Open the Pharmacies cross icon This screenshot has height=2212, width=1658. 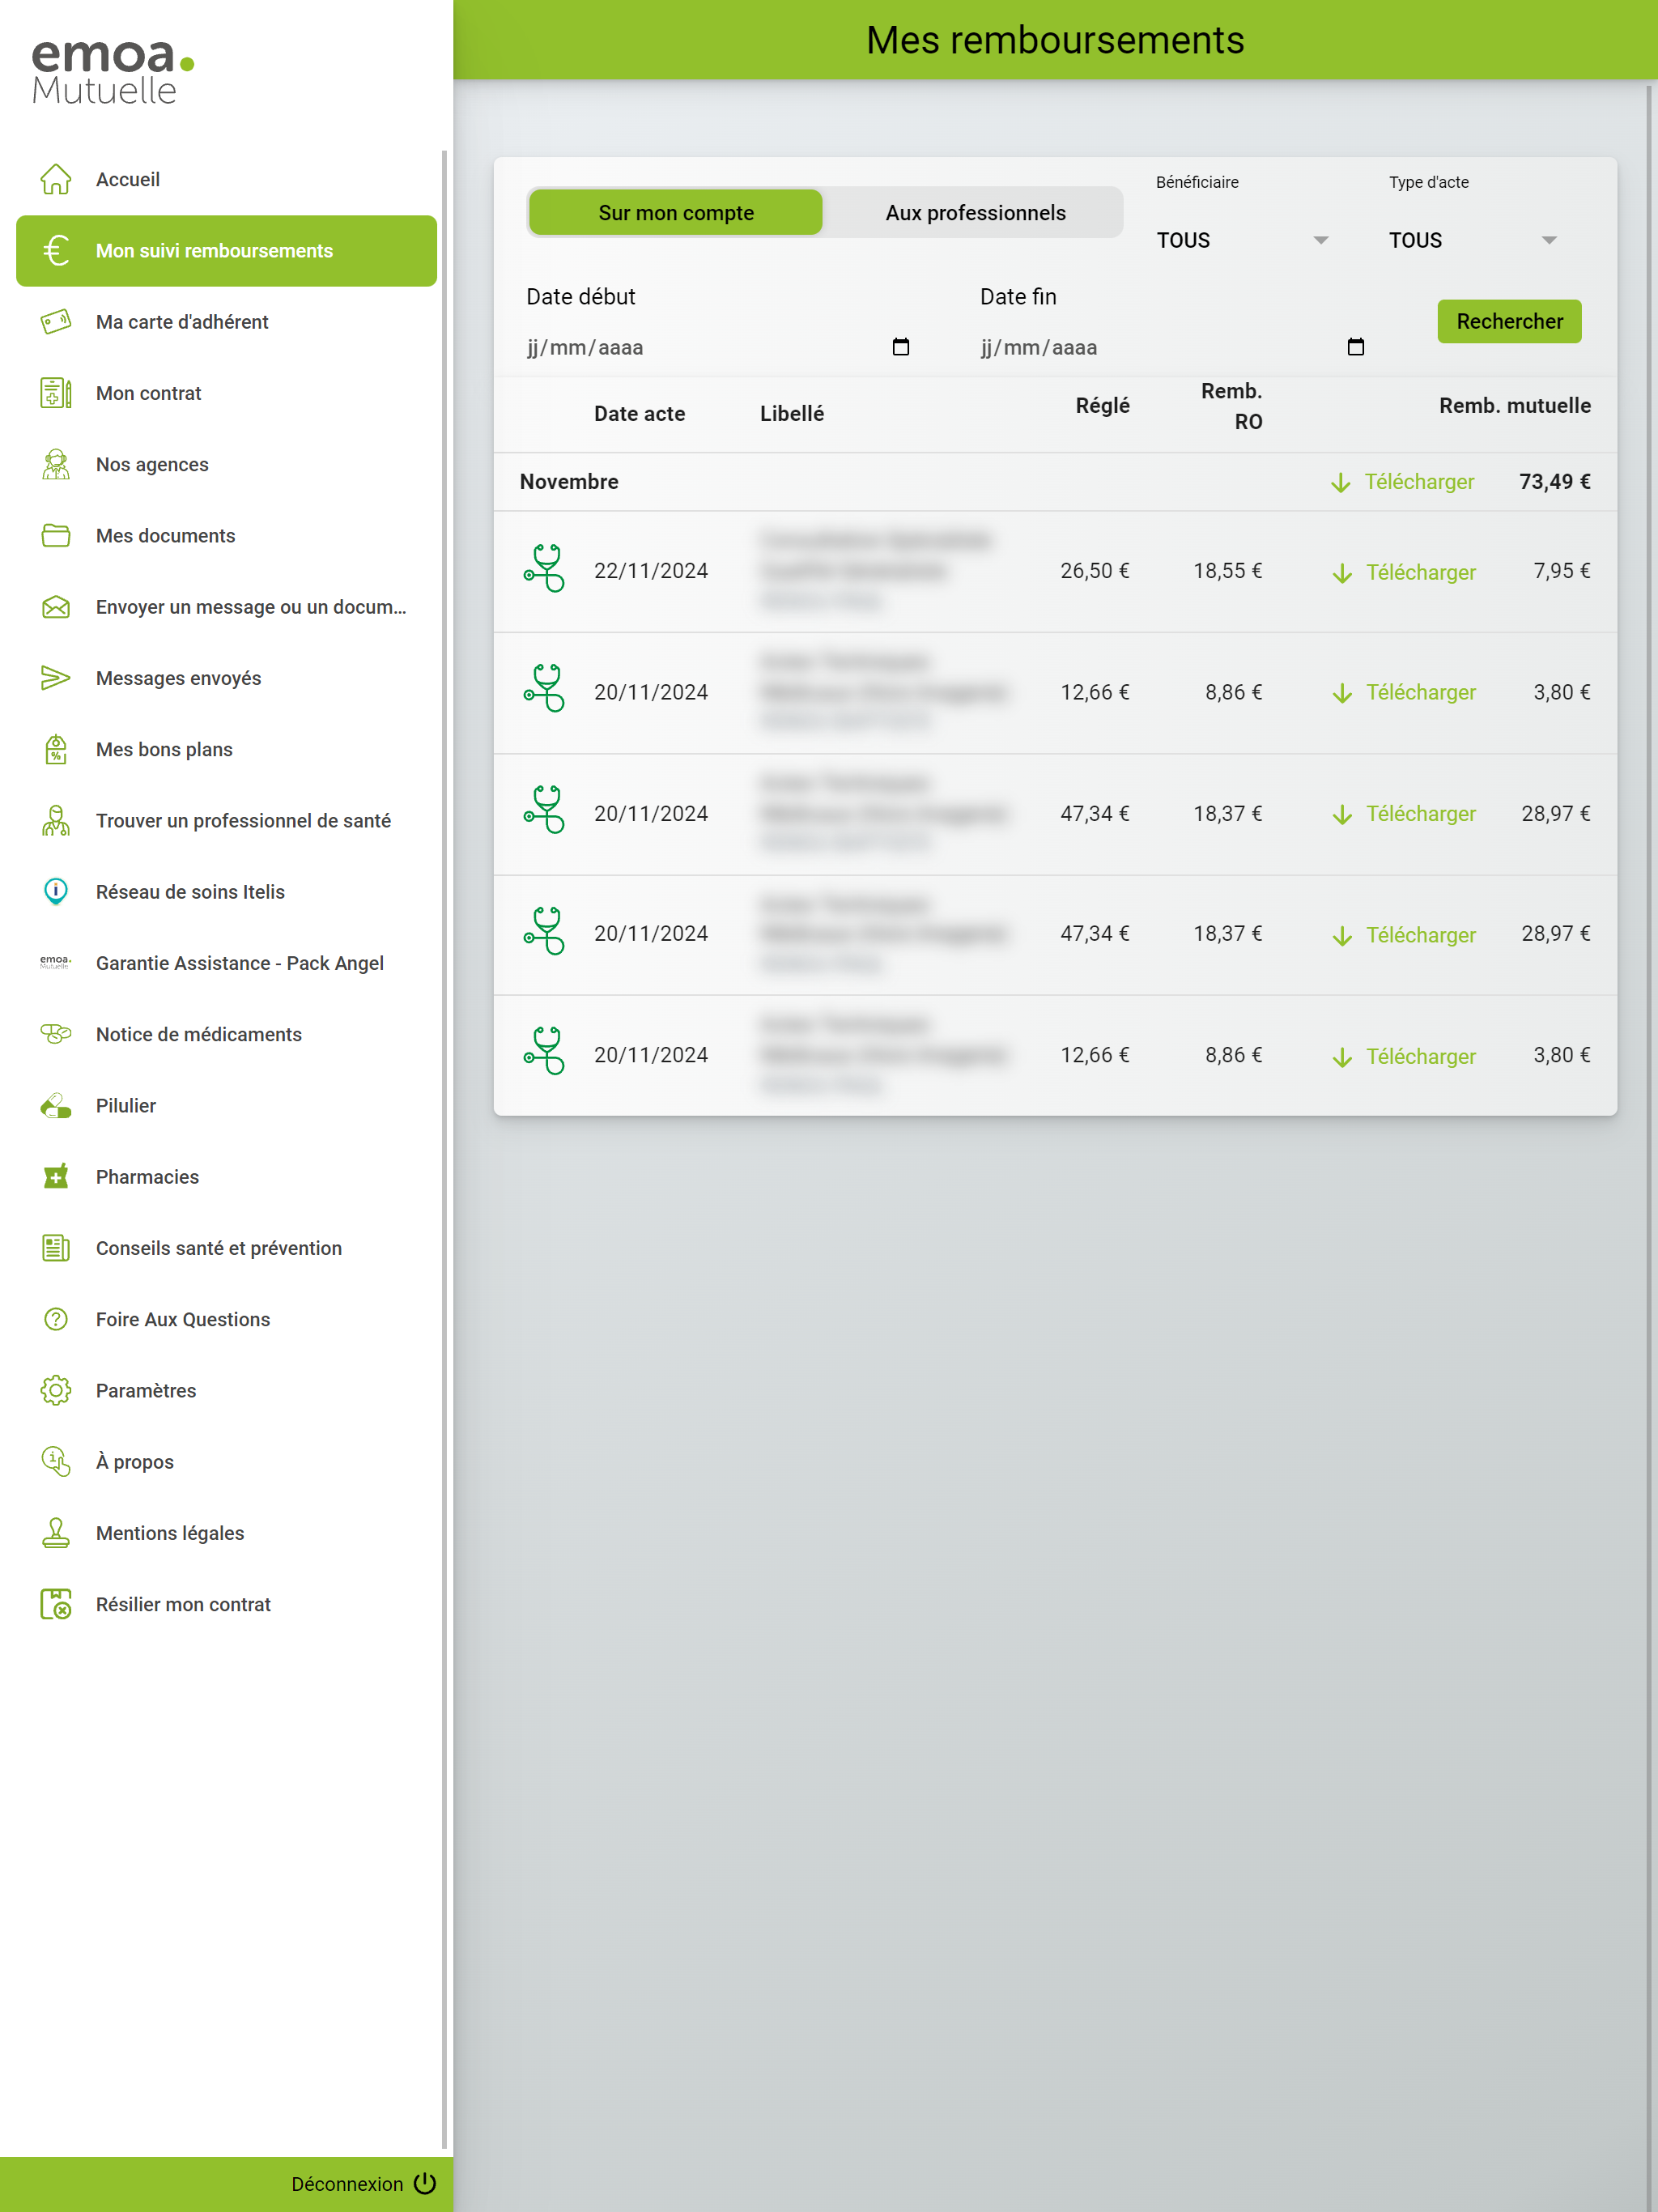click(x=56, y=1176)
